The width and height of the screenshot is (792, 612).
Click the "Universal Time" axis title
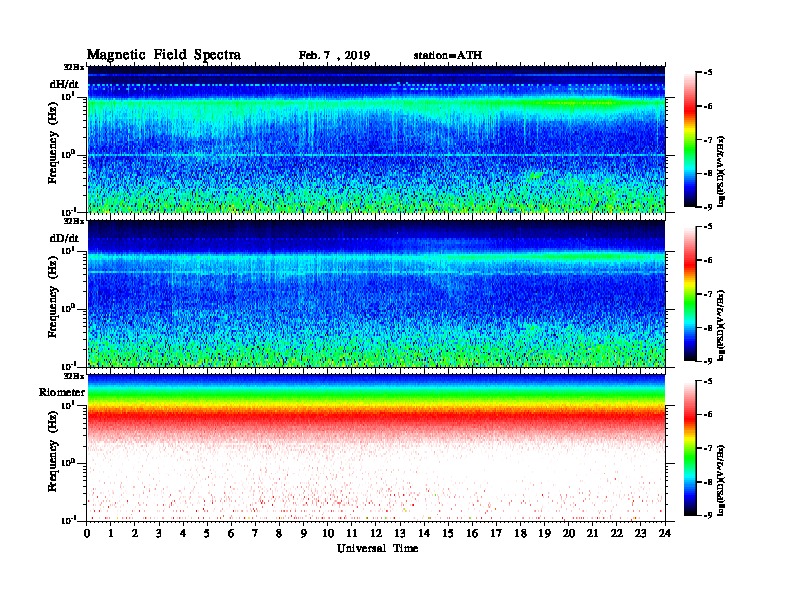pyautogui.click(x=377, y=548)
